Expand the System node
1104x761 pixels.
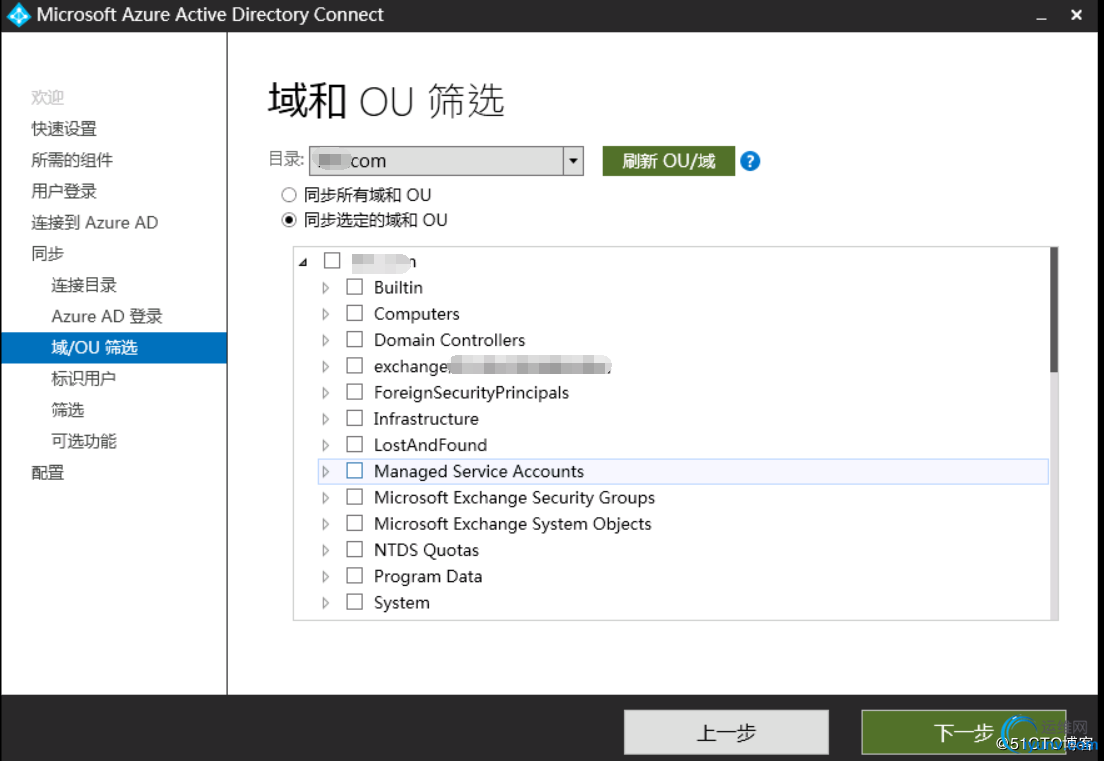click(325, 603)
